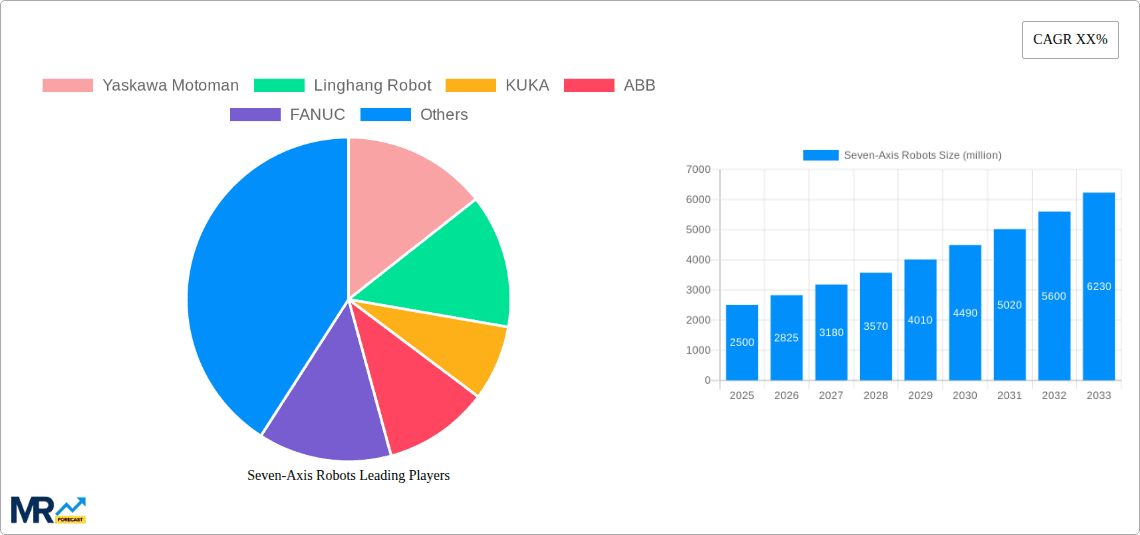The width and height of the screenshot is (1140, 535).
Task: Click the 2026 bar labeled 2825
Action: click(787, 337)
